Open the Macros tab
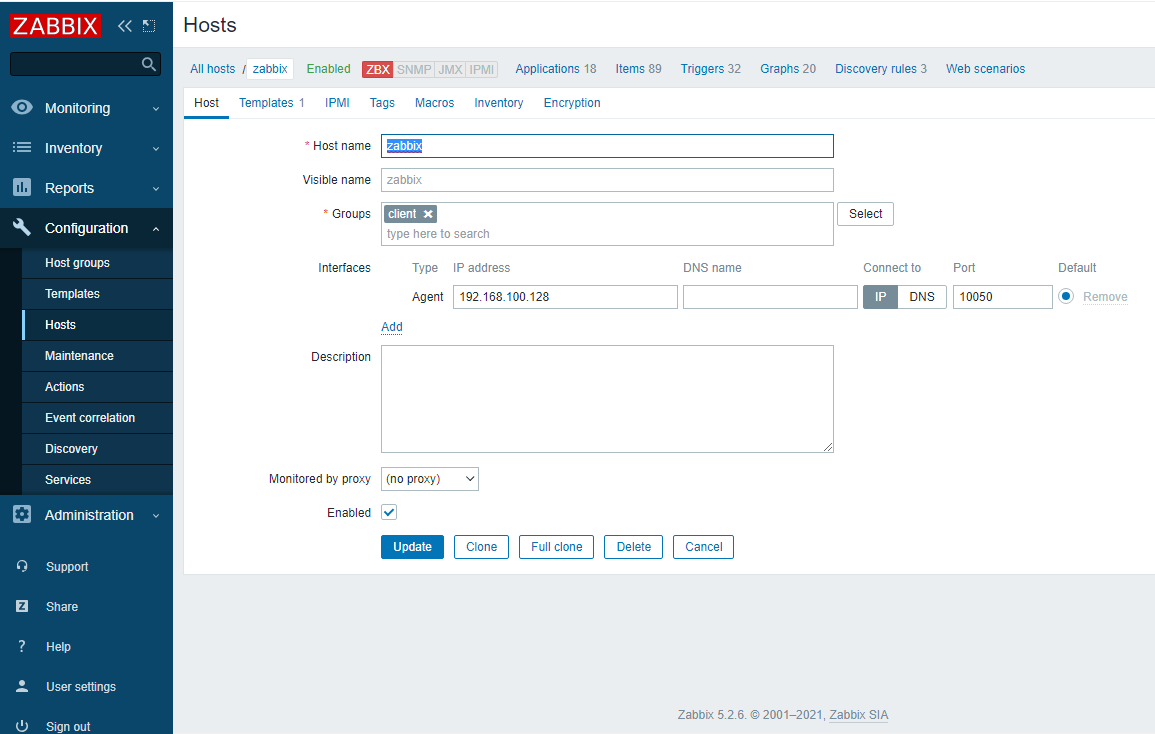This screenshot has width=1155, height=734. coord(435,103)
